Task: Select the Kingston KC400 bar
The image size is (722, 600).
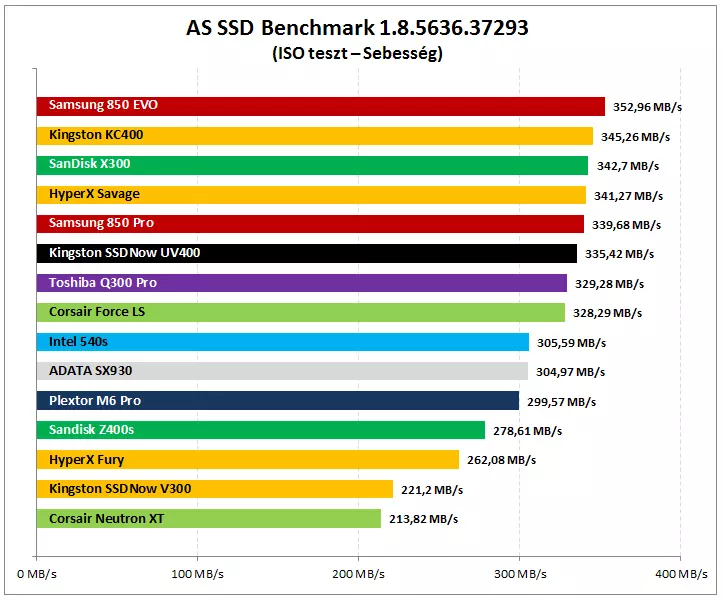Action: point(314,136)
